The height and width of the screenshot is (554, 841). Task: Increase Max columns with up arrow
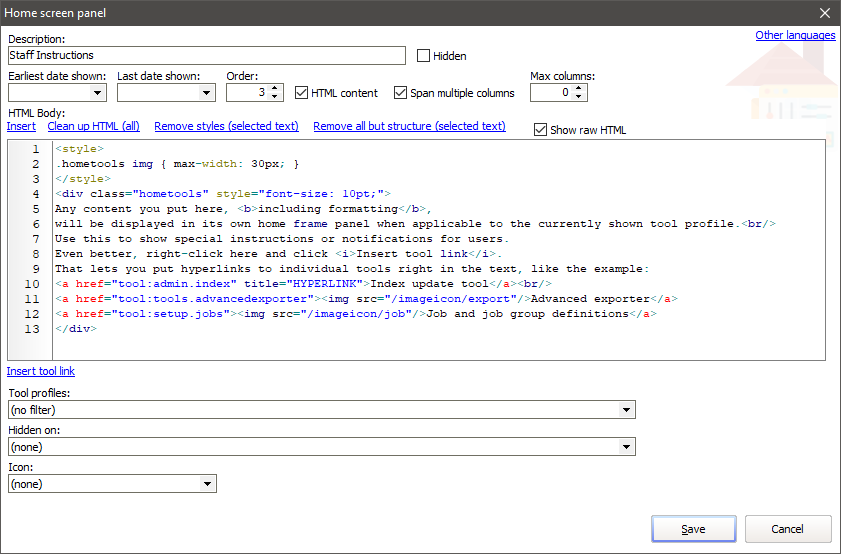[578, 88]
